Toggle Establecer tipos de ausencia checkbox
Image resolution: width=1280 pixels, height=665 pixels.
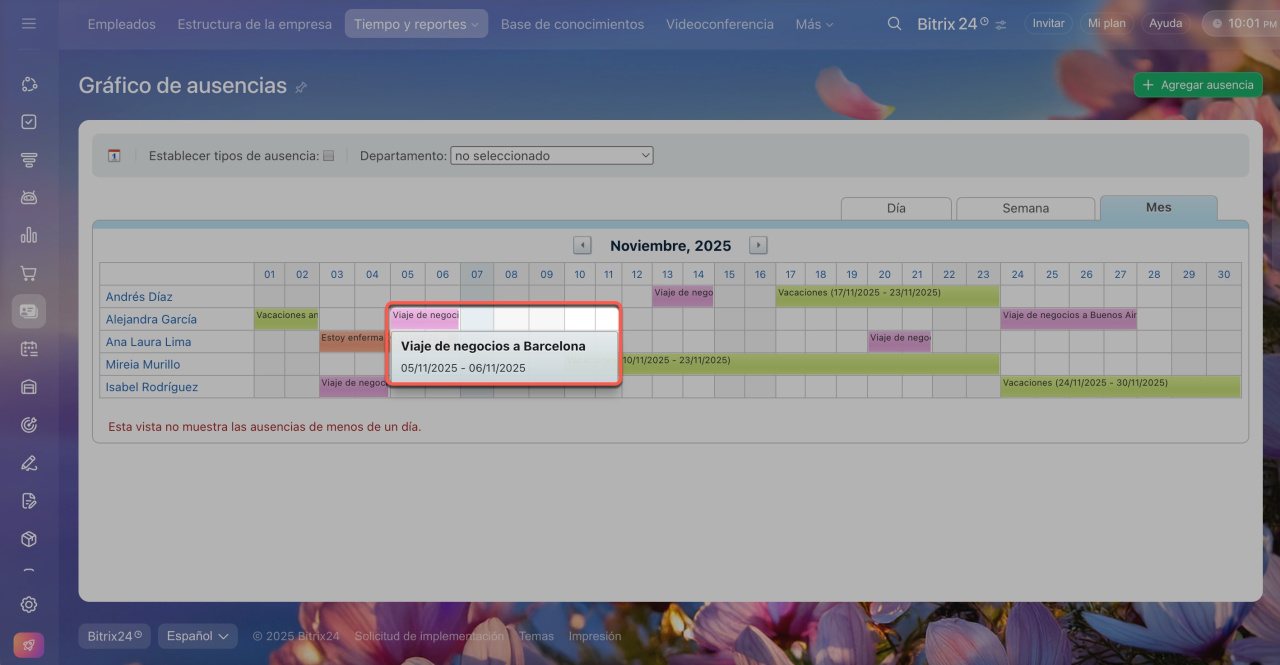pyautogui.click(x=328, y=156)
